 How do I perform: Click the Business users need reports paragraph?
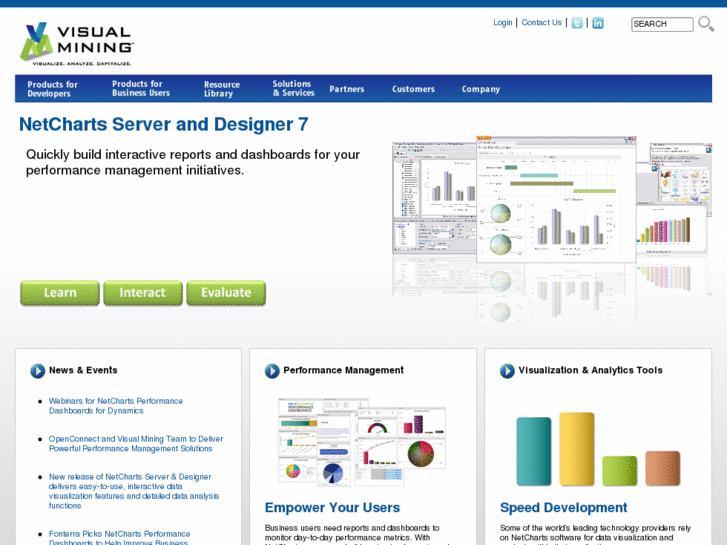coord(357,535)
